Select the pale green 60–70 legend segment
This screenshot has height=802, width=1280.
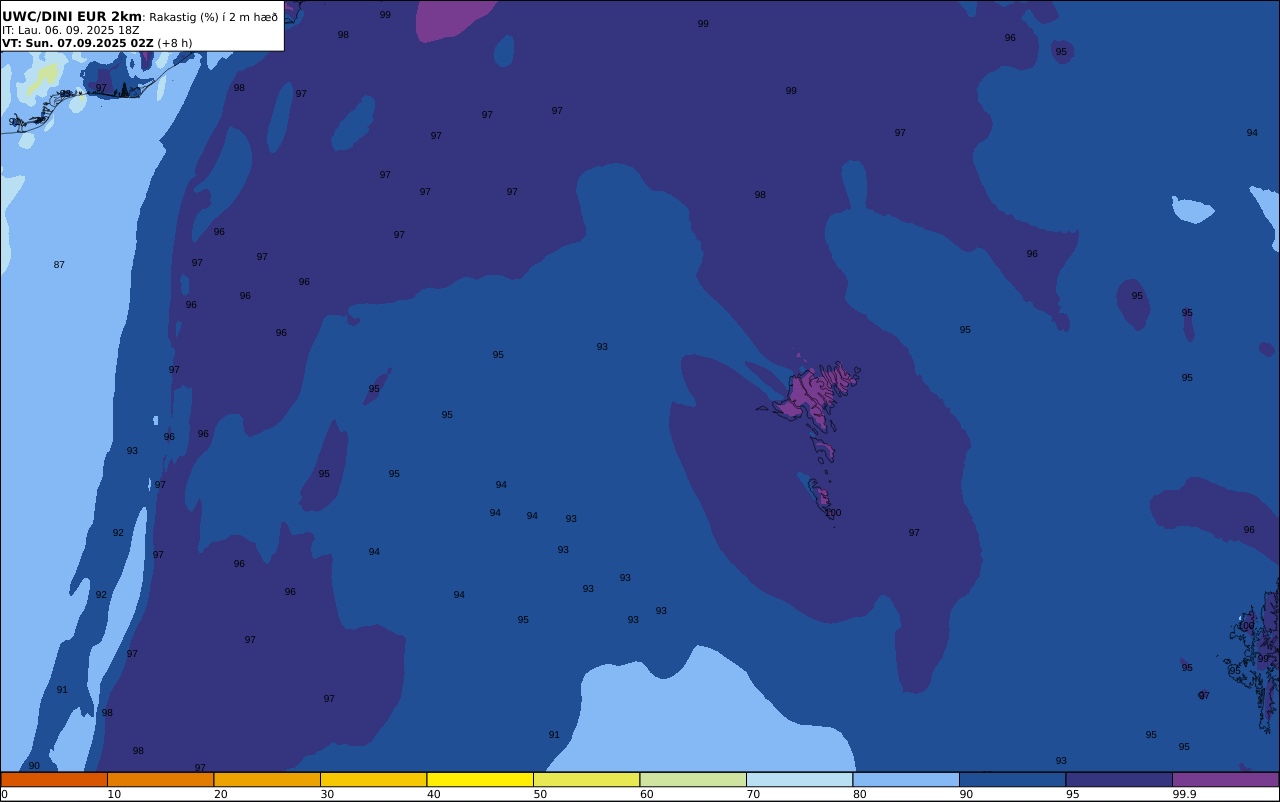693,779
